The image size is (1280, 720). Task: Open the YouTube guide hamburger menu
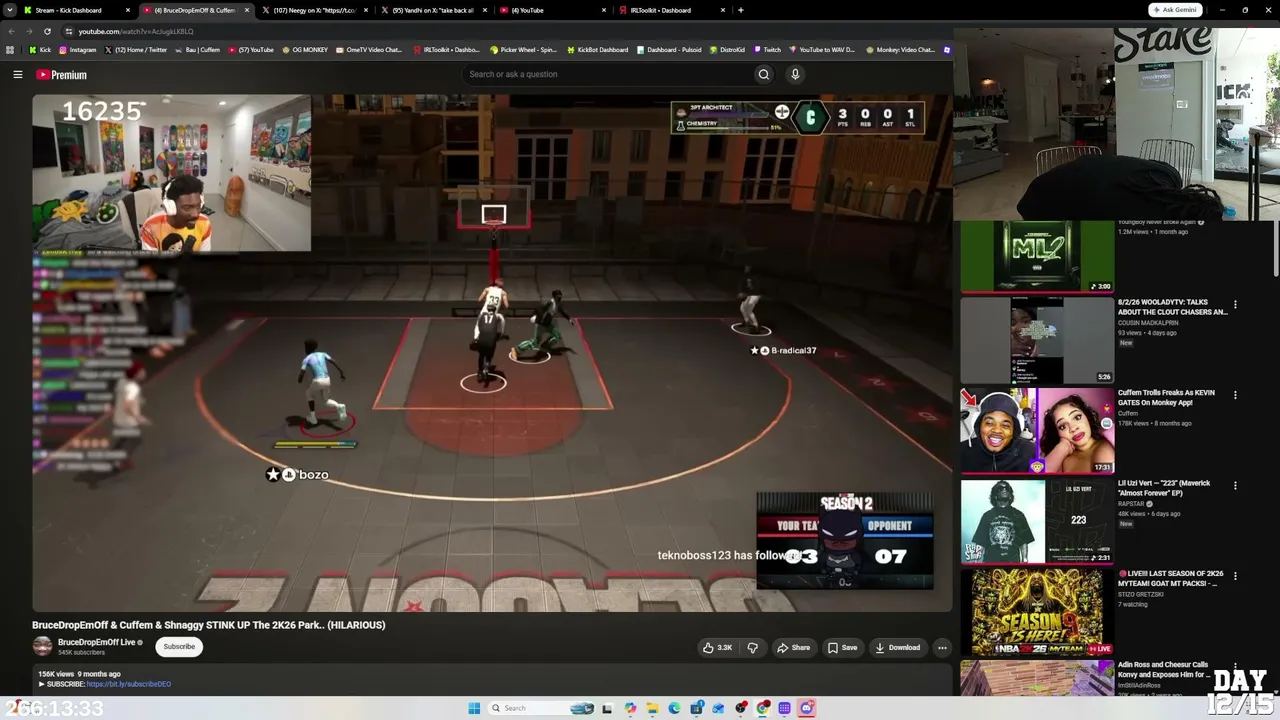pos(17,74)
